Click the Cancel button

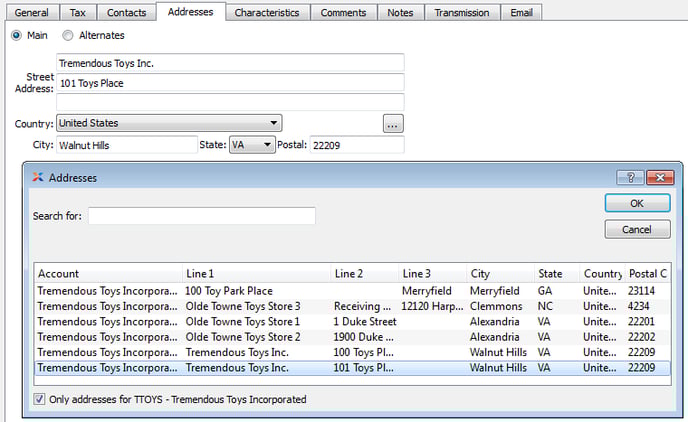click(x=637, y=229)
